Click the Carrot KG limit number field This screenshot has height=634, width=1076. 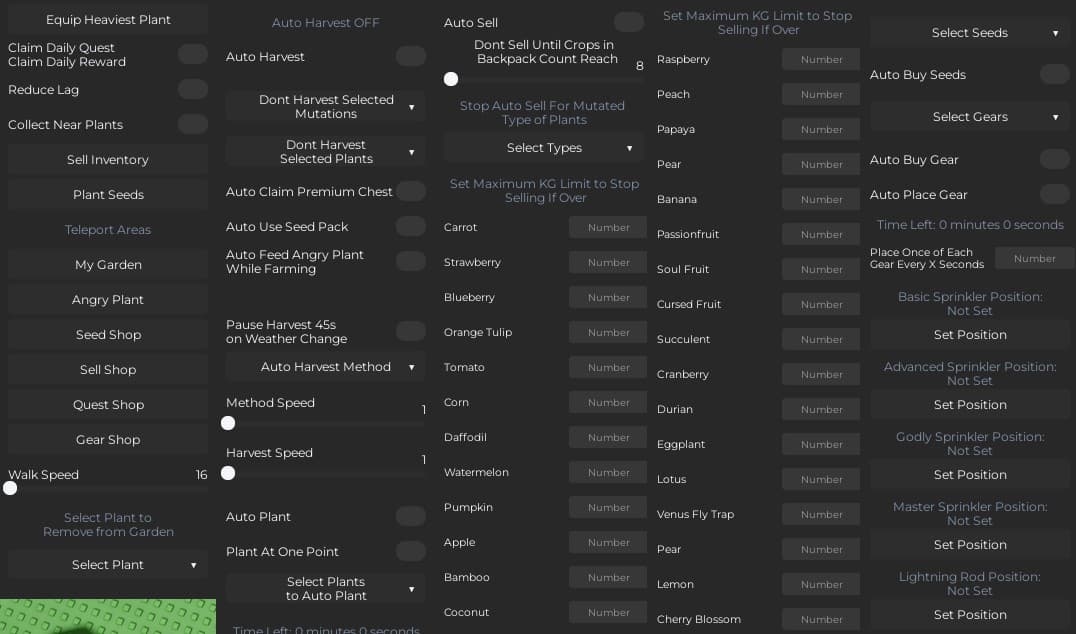tap(607, 227)
